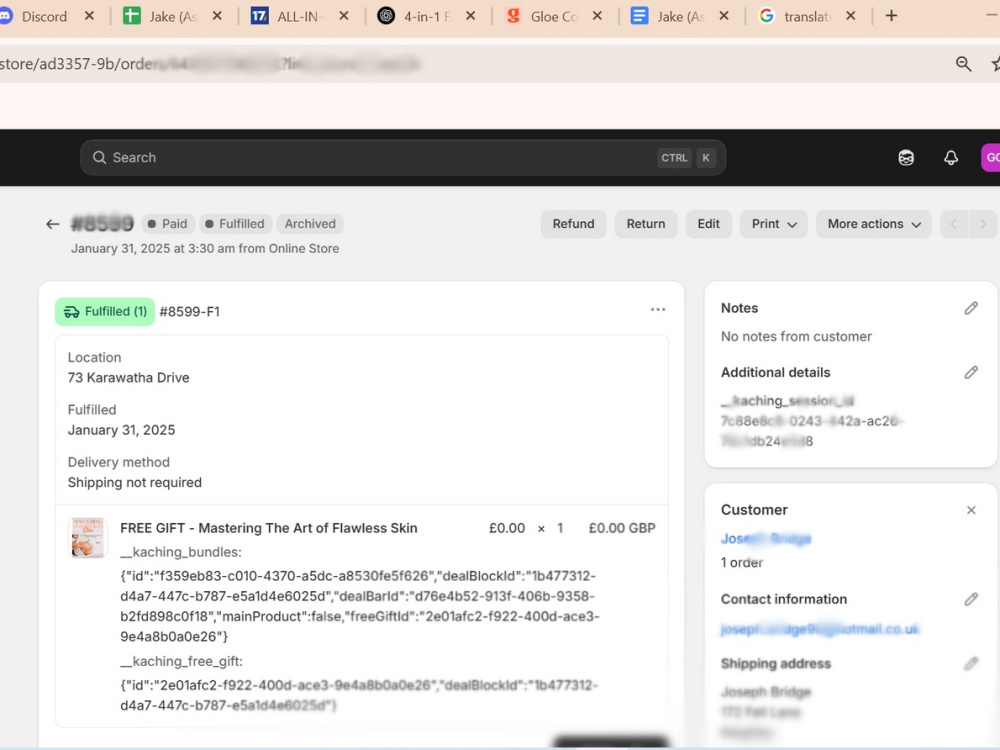This screenshot has width=1000, height=750.
Task: Click the Fulfilled order status badge
Action: point(235,224)
